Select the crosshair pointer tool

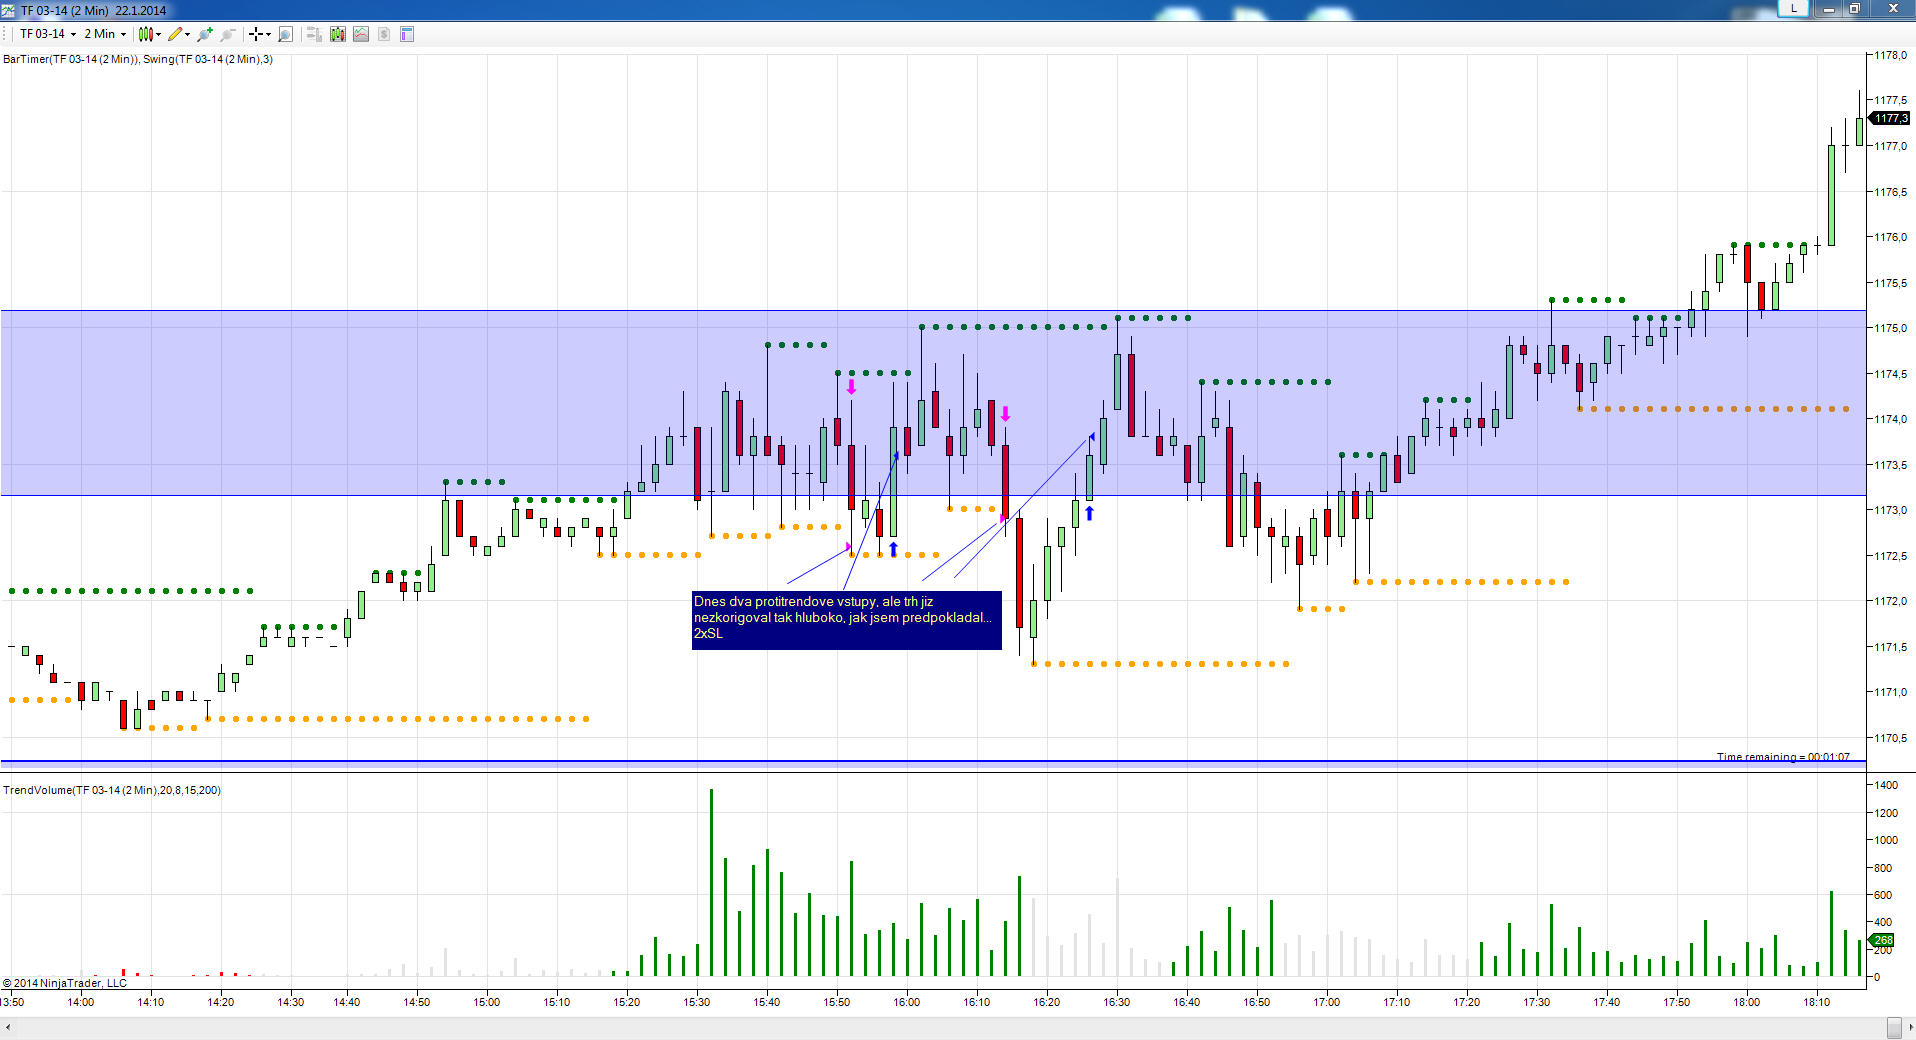click(256, 34)
